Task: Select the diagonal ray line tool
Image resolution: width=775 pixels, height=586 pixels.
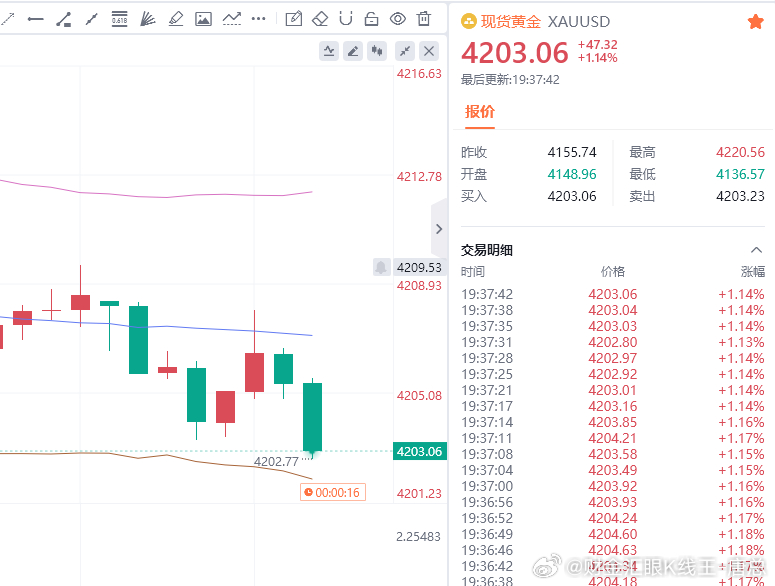Action: point(91,19)
